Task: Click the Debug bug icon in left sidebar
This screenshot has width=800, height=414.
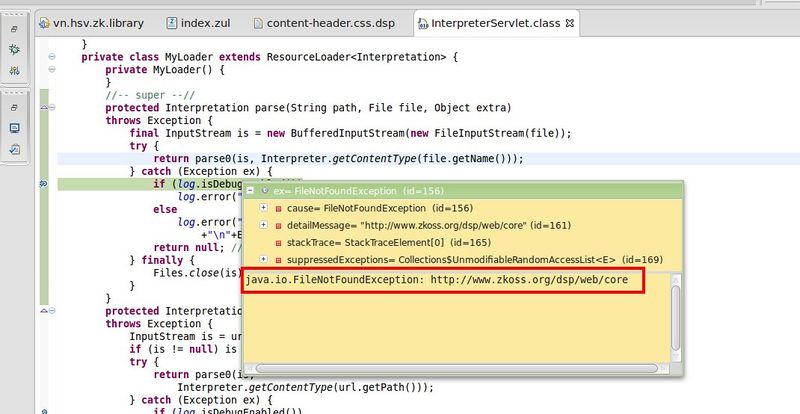Action: (14, 48)
